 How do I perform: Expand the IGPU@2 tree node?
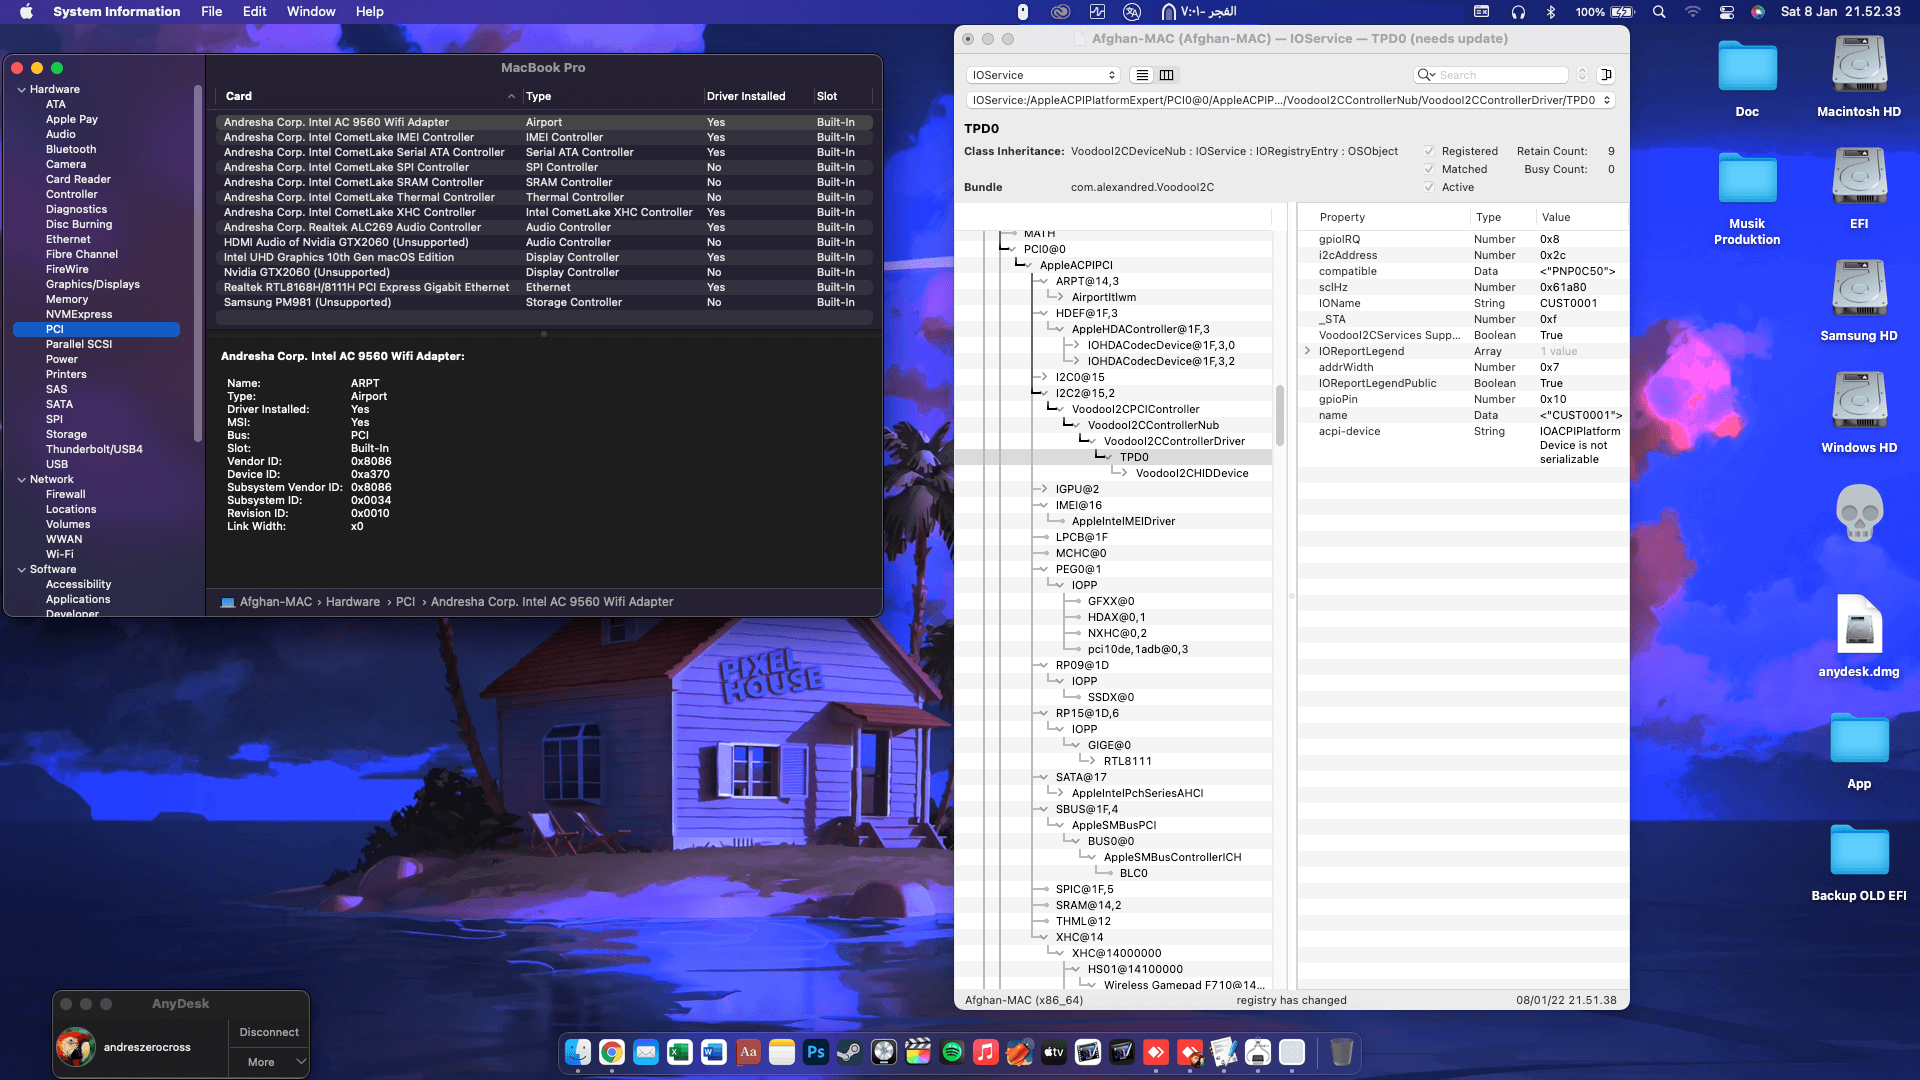[1042, 489]
